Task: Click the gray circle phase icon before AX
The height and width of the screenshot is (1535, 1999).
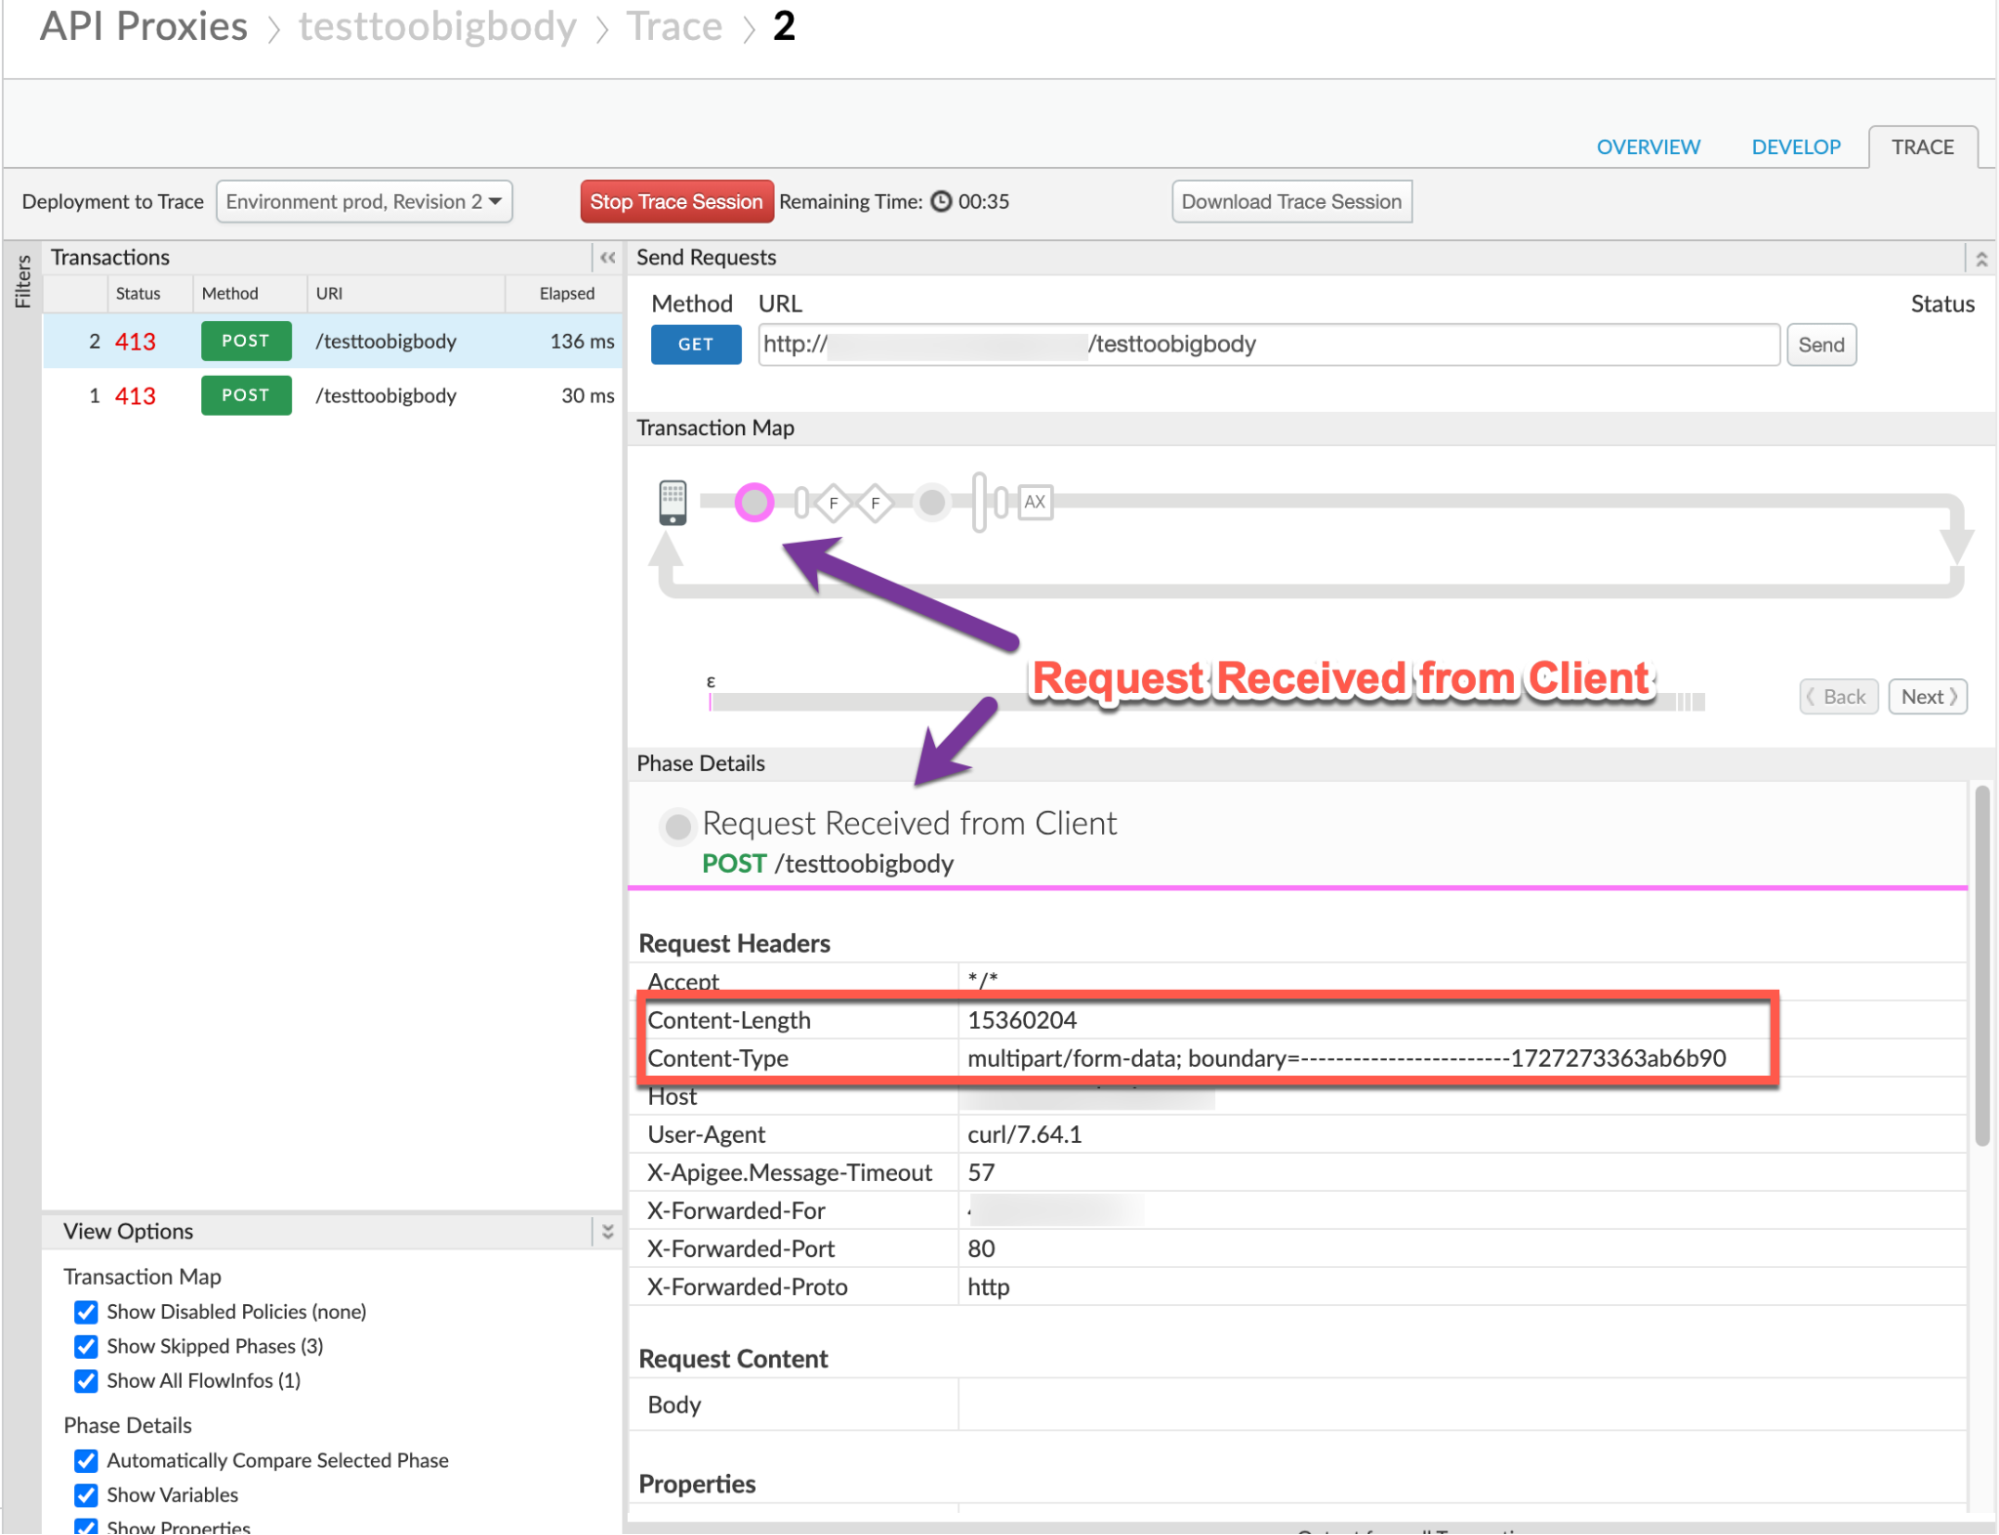Action: coord(932,502)
